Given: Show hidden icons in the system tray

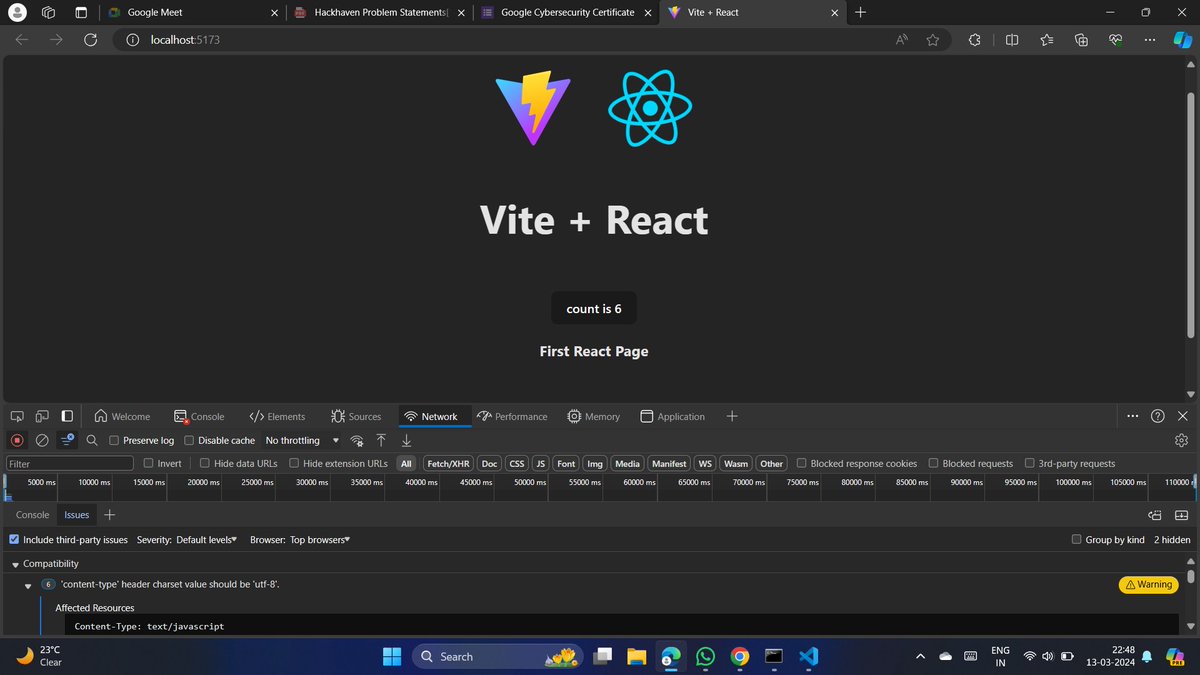Looking at the screenshot, I should tap(920, 657).
